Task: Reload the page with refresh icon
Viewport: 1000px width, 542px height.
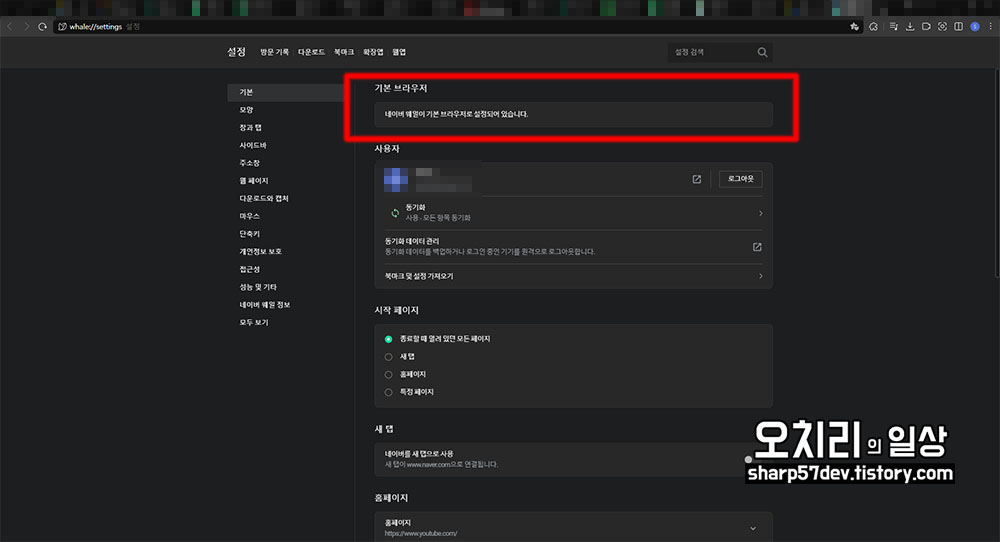Action: click(x=43, y=26)
